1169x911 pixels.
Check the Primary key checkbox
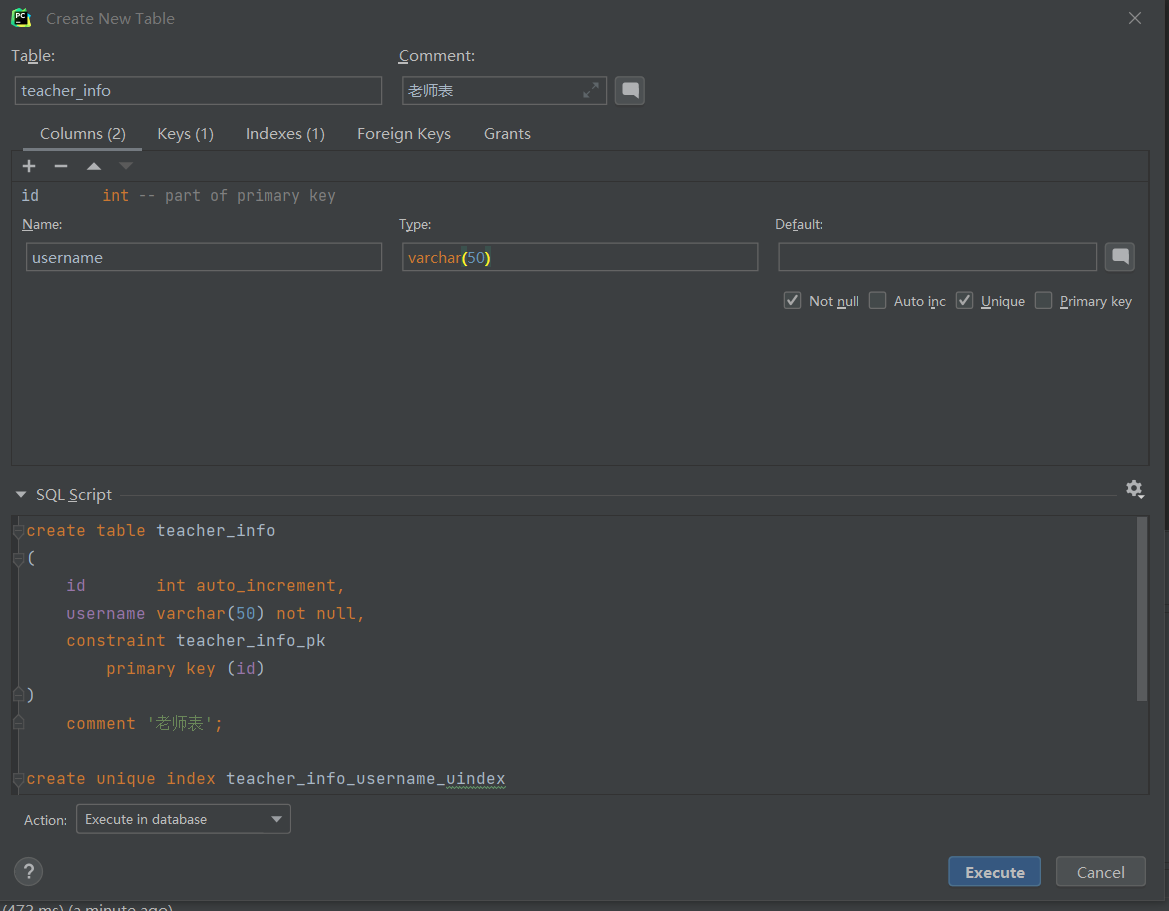click(x=1044, y=301)
